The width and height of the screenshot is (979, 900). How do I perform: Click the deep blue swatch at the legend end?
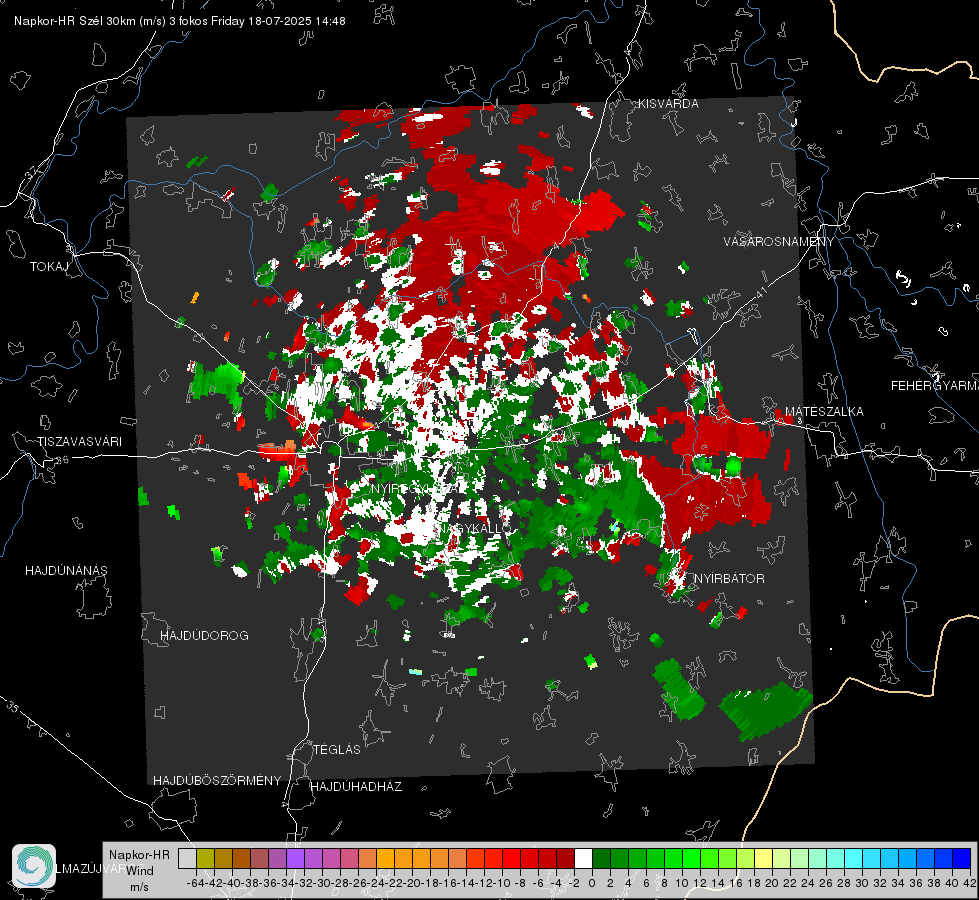click(962, 859)
